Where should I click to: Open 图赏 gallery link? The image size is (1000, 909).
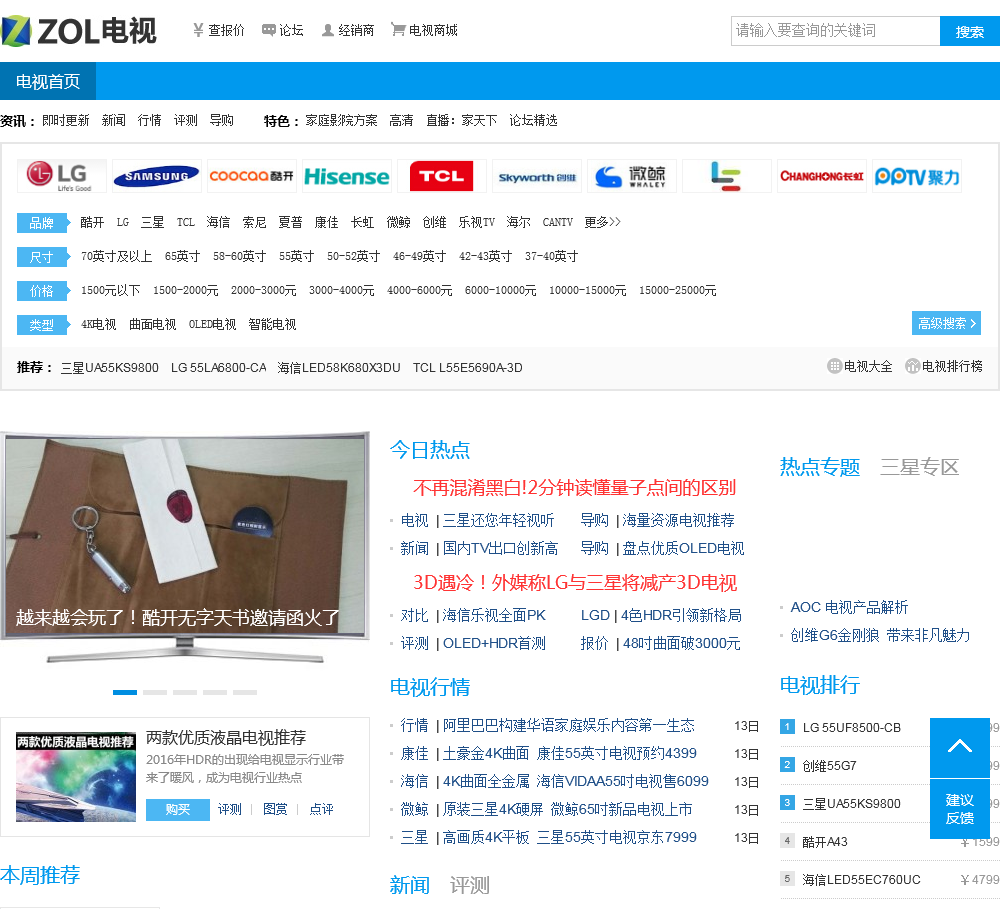coord(275,809)
